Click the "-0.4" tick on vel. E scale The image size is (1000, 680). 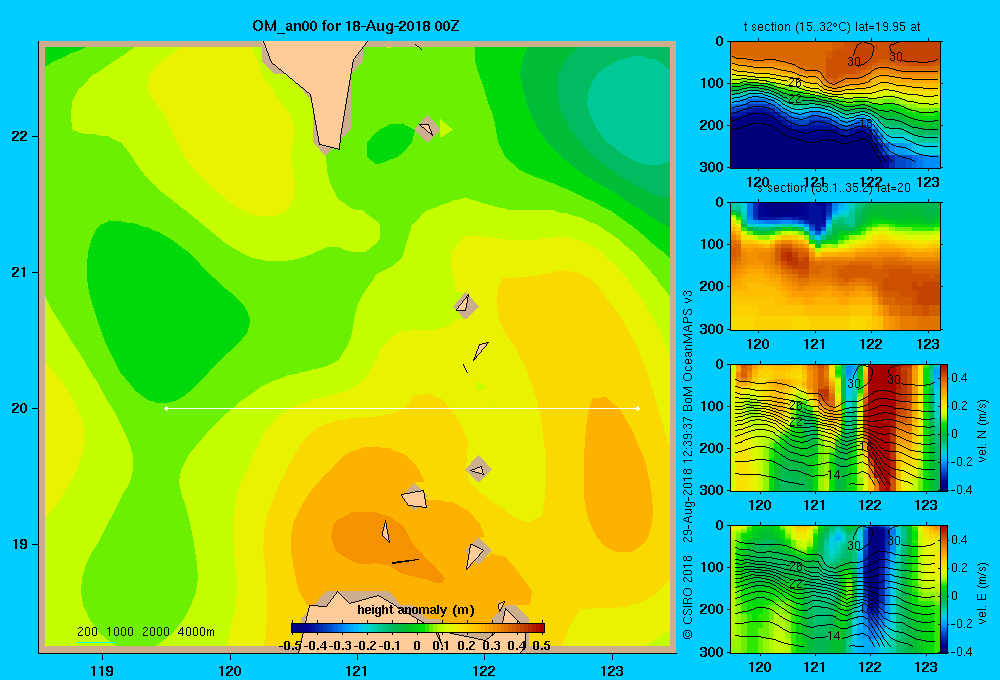(960, 651)
